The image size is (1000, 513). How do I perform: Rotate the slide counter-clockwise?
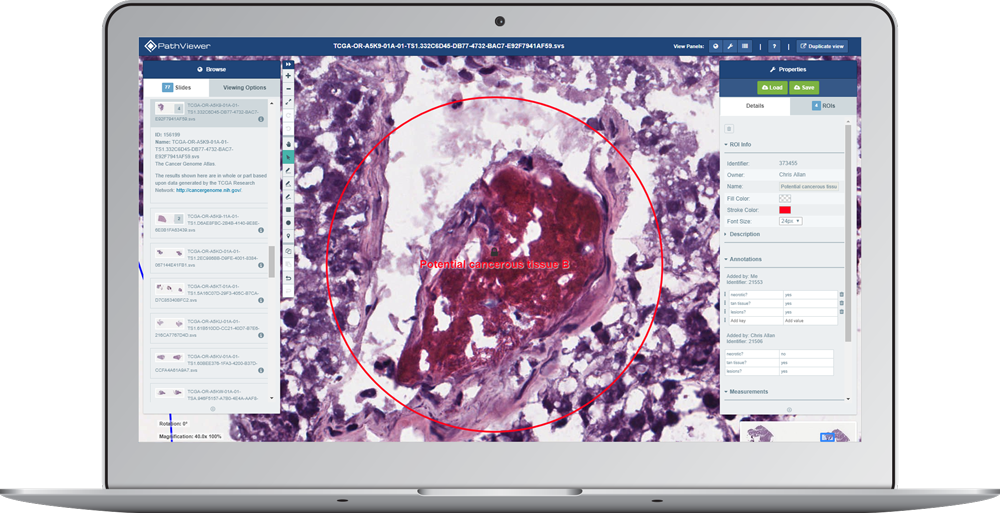288,128
